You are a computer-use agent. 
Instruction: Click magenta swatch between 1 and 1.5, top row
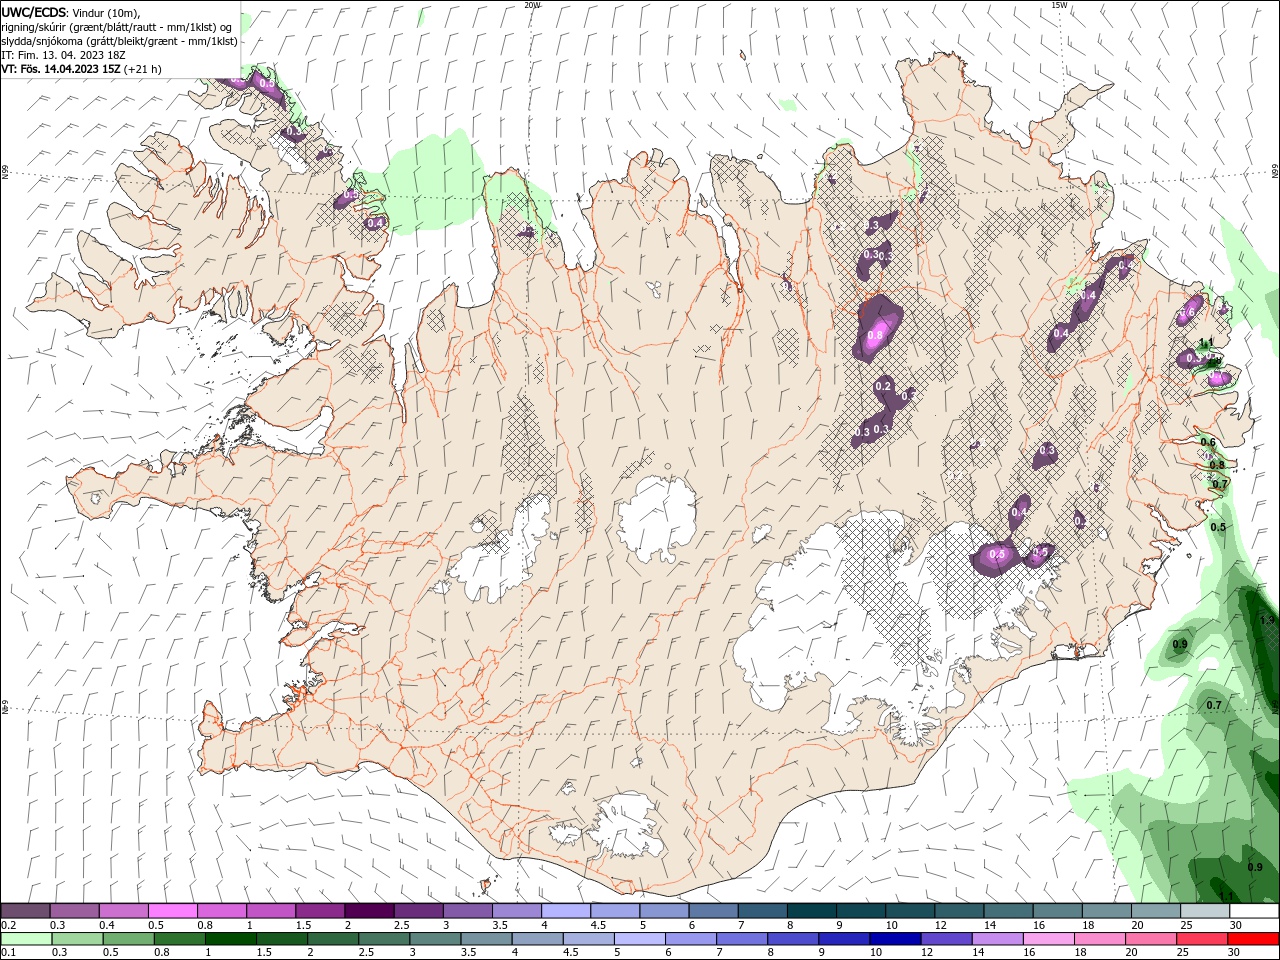[x=271, y=911]
